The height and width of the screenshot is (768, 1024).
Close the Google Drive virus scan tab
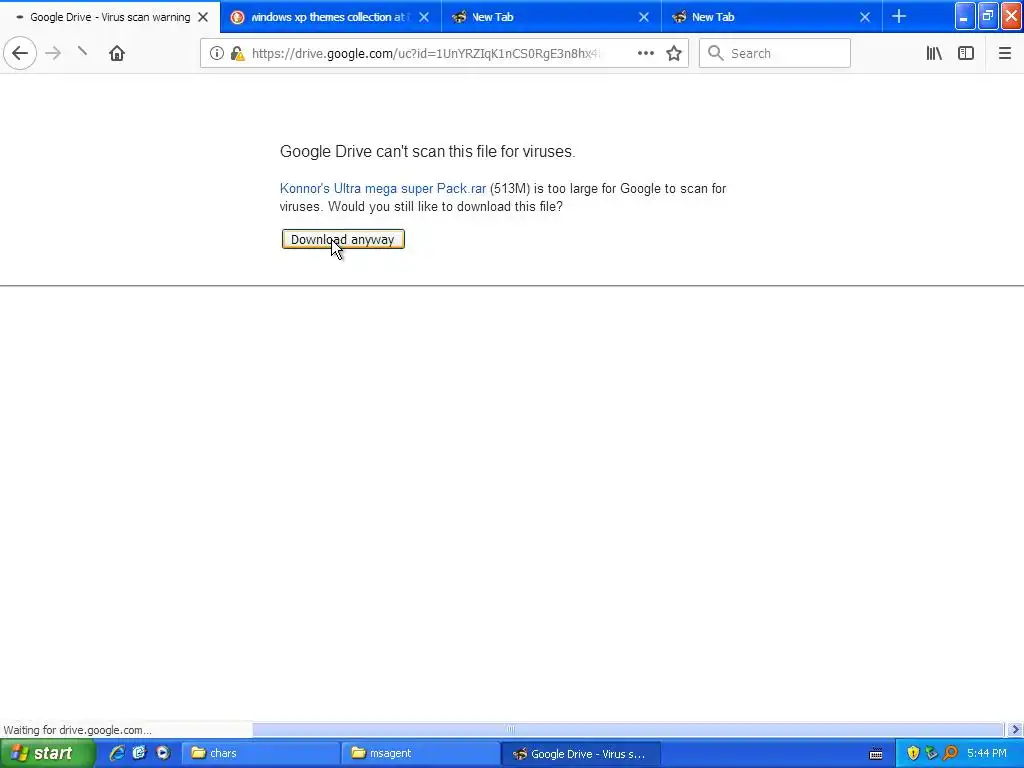[203, 17]
